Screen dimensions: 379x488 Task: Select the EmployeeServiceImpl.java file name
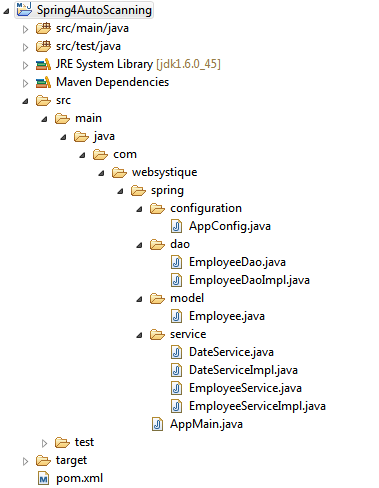[x=257, y=406]
